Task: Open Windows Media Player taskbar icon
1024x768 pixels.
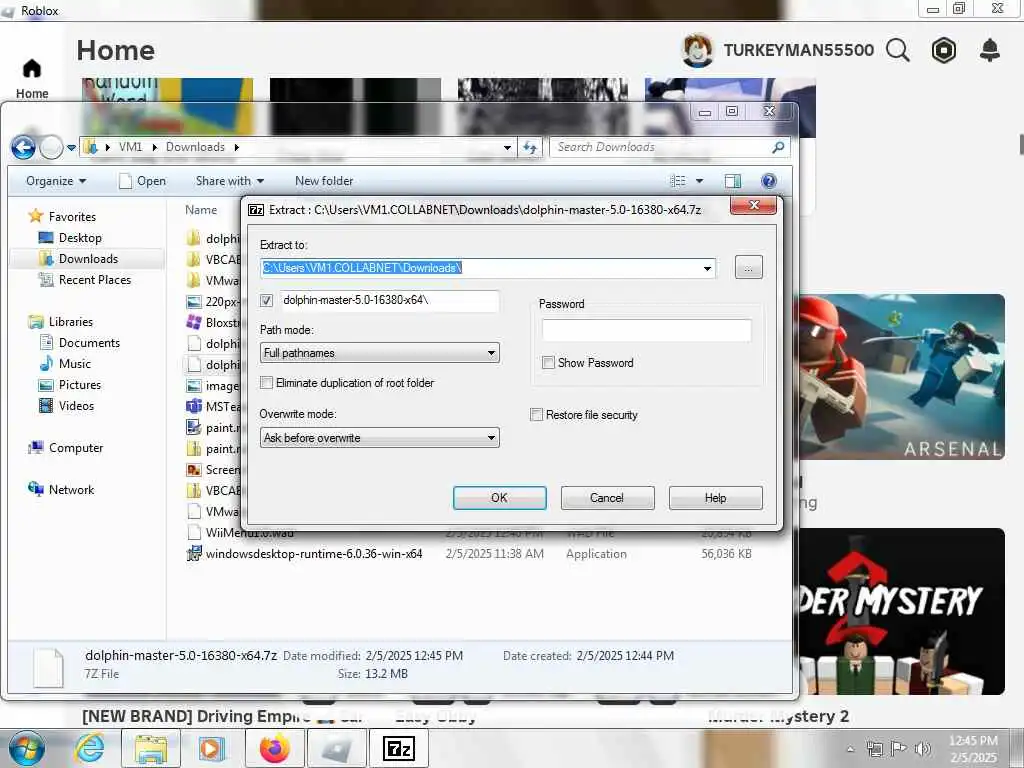Action: (212, 748)
